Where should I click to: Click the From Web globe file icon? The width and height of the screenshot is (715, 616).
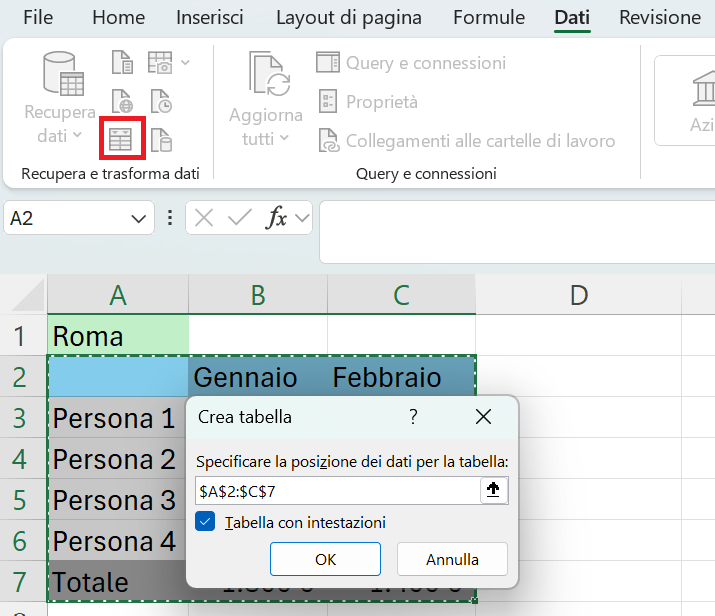click(x=122, y=101)
